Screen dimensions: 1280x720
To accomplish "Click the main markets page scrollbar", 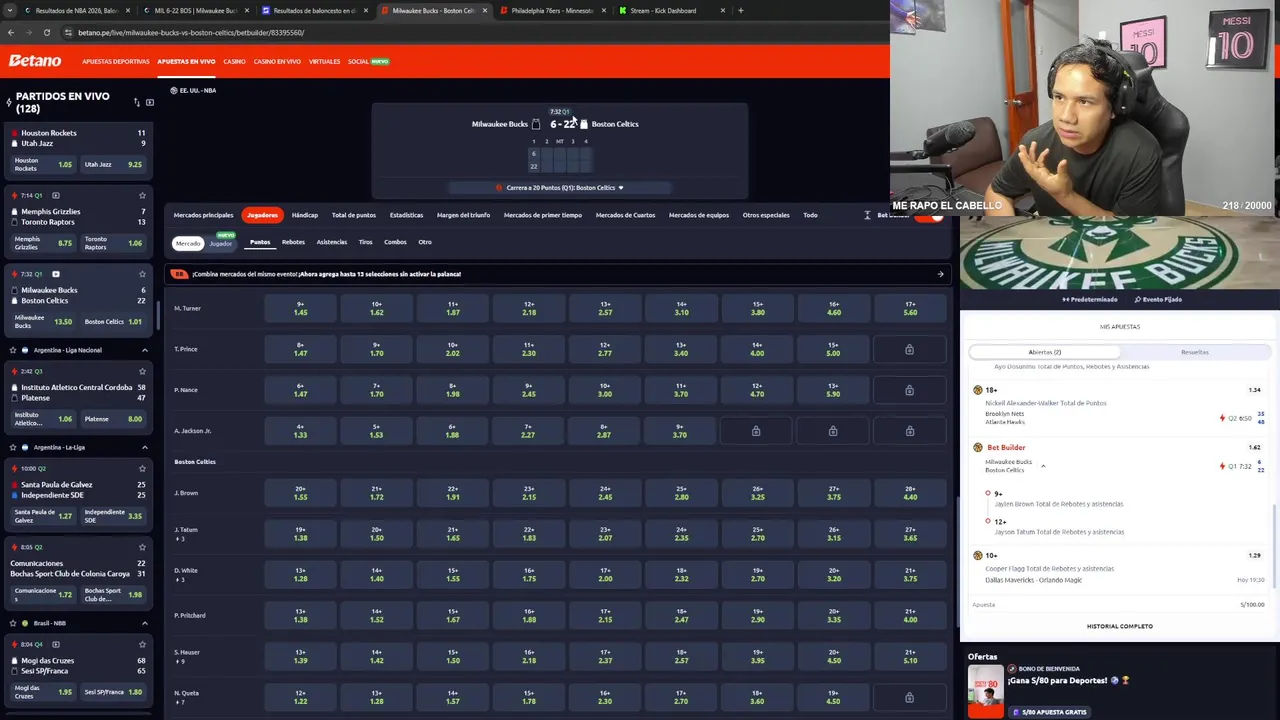I will (x=956, y=560).
